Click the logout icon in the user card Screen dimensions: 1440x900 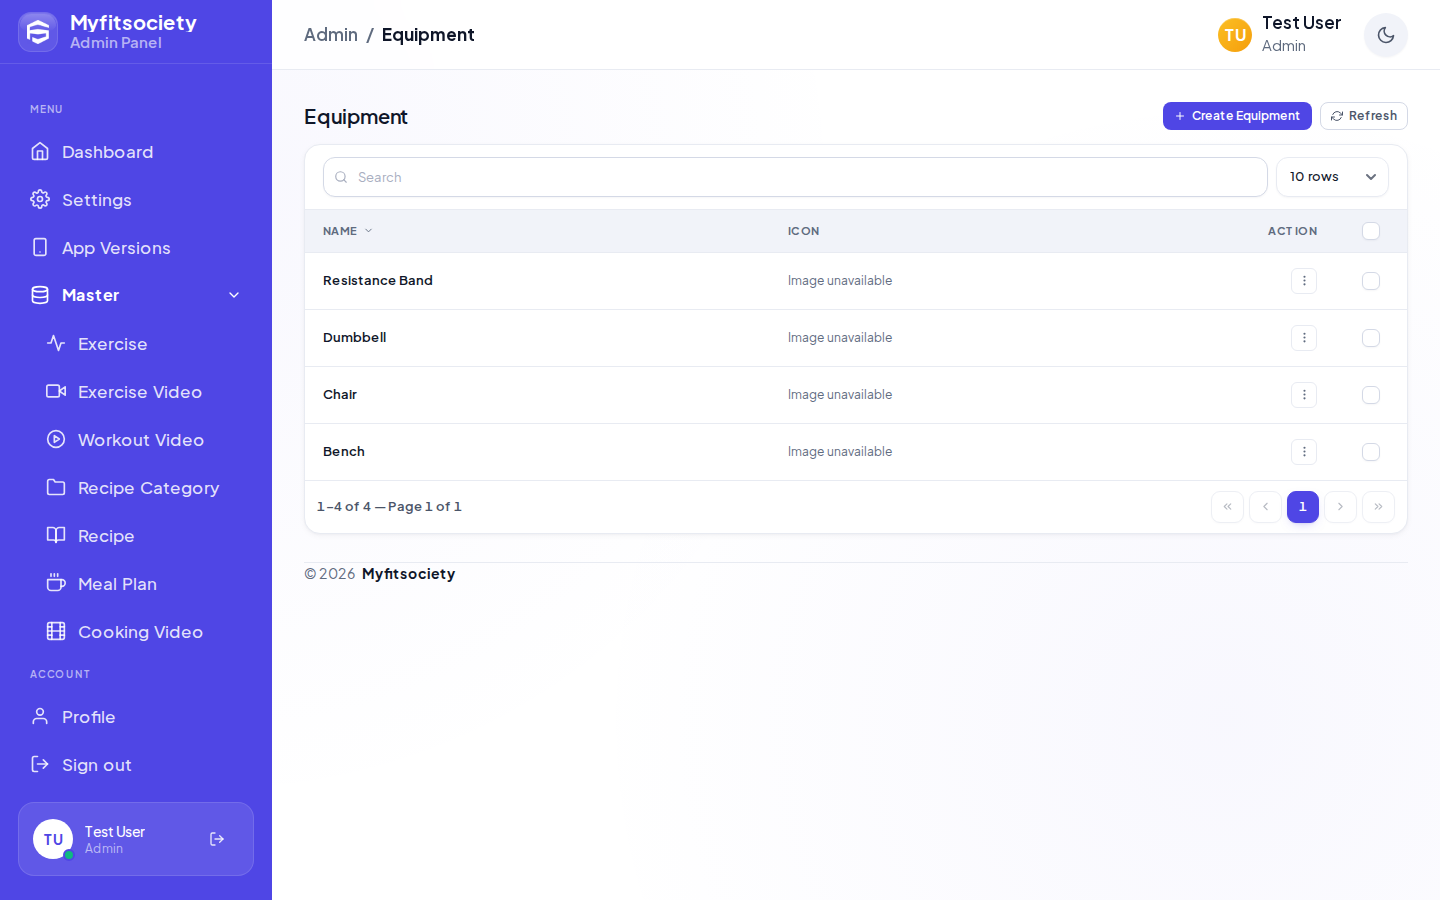(x=217, y=839)
